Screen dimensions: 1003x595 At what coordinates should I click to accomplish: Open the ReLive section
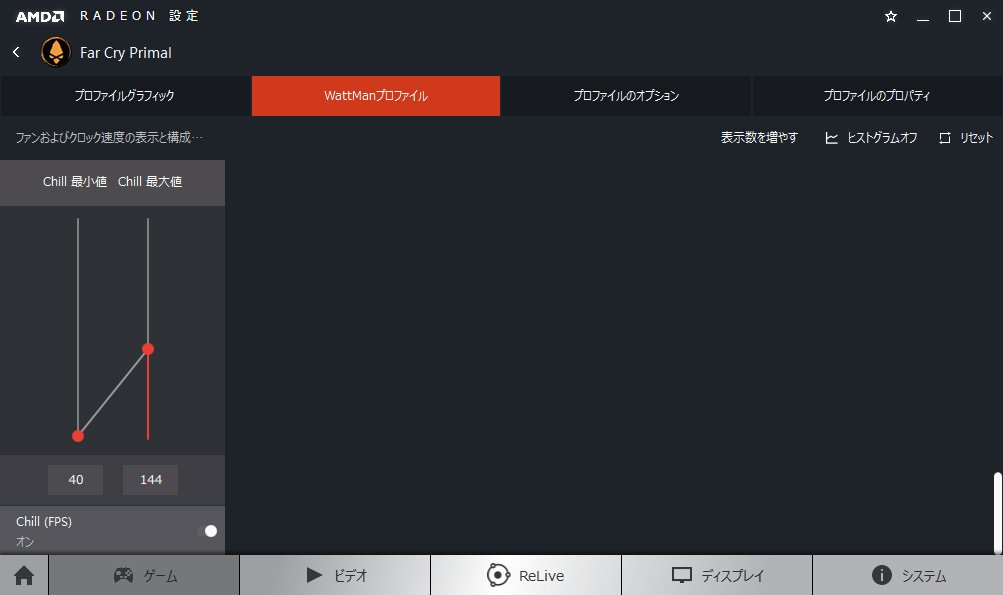coord(526,576)
